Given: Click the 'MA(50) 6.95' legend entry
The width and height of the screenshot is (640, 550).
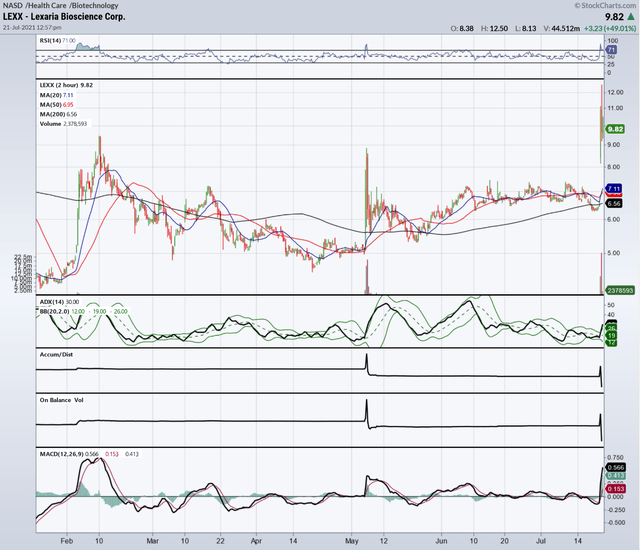Looking at the screenshot, I should 56,105.
